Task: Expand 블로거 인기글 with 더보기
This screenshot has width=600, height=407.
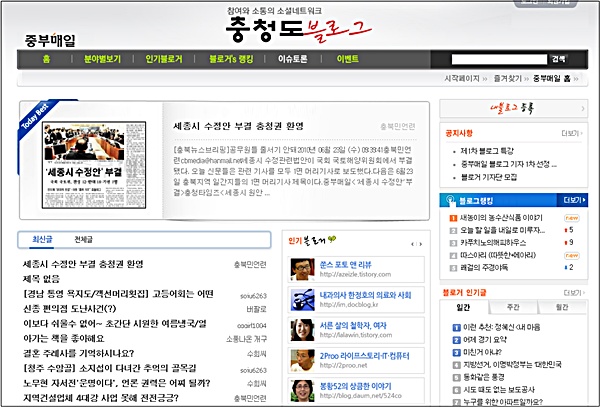Action: click(574, 293)
